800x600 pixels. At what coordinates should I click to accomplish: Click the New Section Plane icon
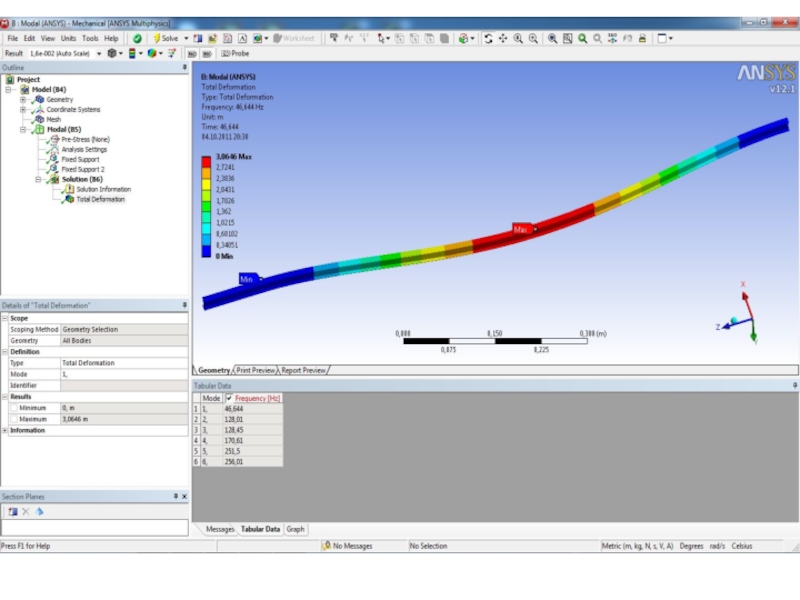coord(197,38)
